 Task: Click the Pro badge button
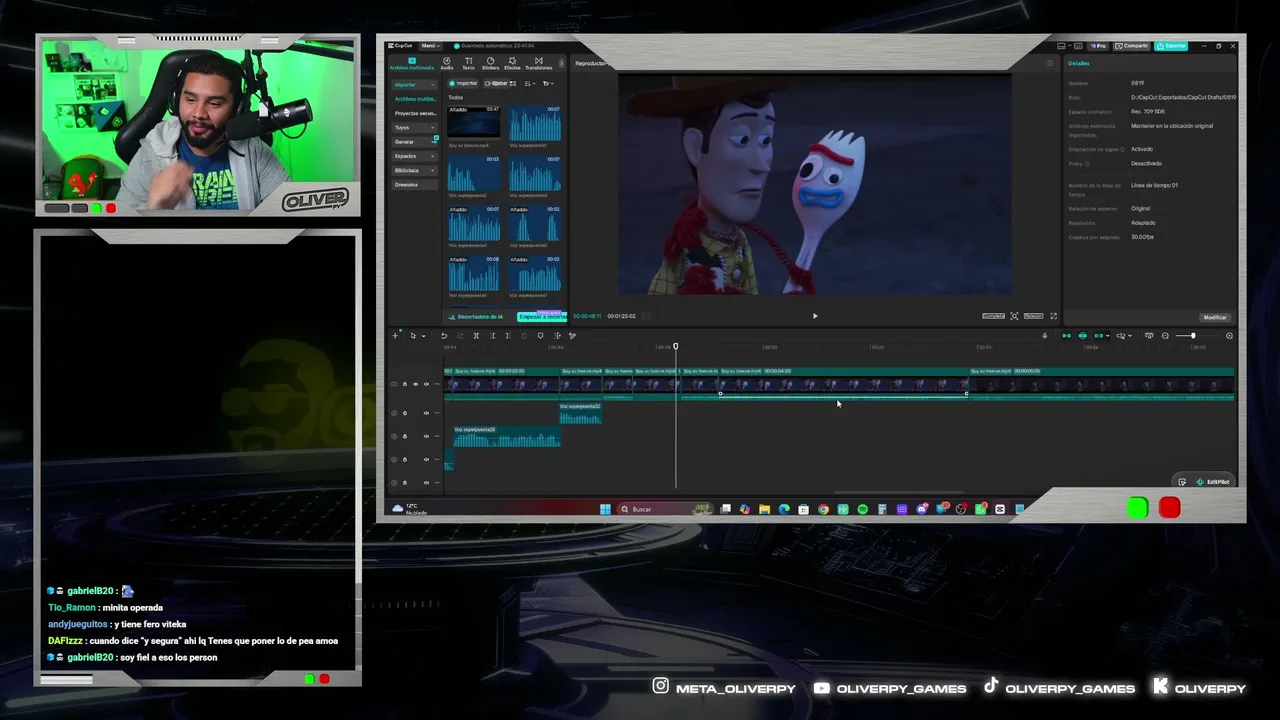pos(1098,46)
